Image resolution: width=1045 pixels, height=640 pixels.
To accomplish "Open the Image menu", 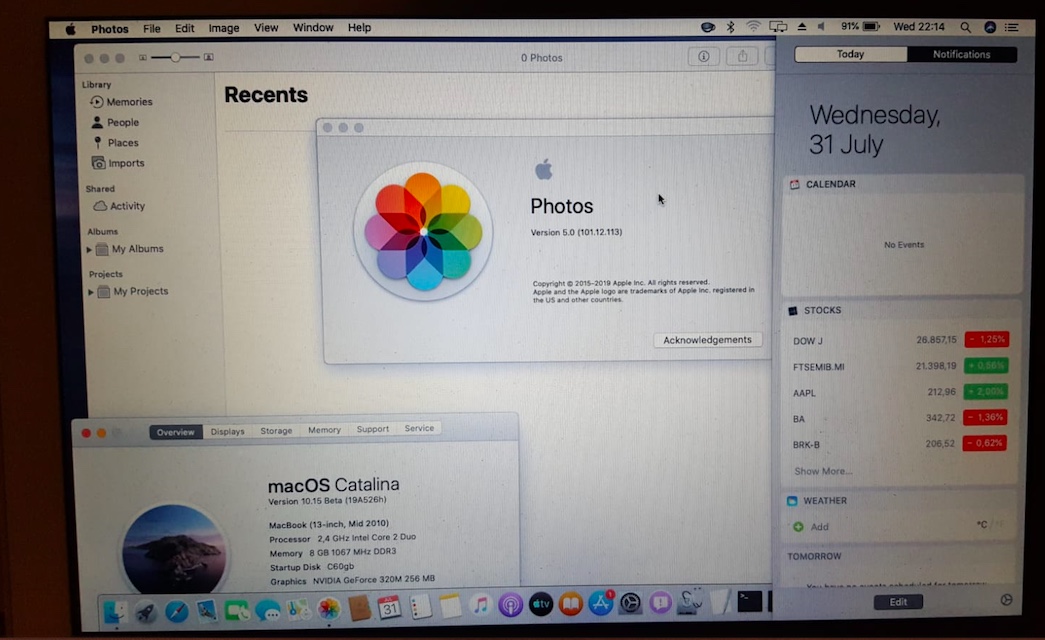I will pos(224,28).
